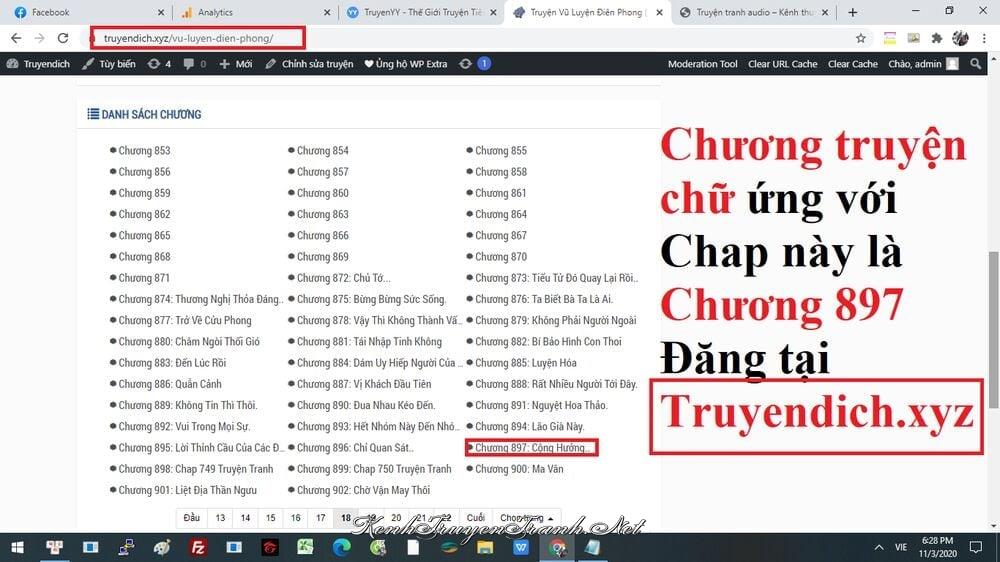The height and width of the screenshot is (562, 1000).
Task: Open Microsoft Edge from the taskbar
Action: 342,547
